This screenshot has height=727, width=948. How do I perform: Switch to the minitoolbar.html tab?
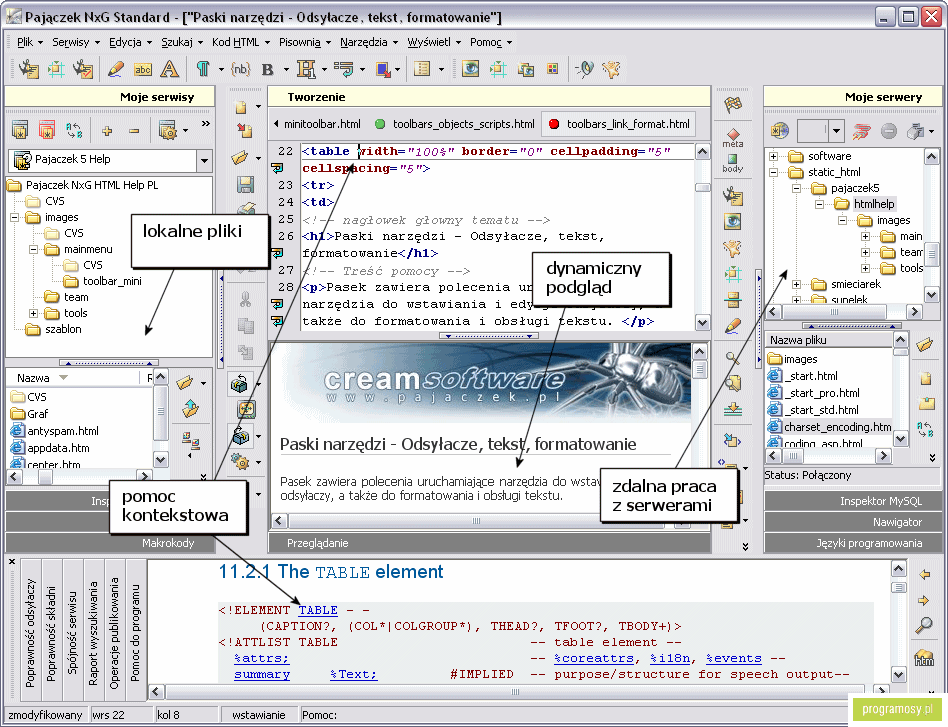tap(322, 124)
